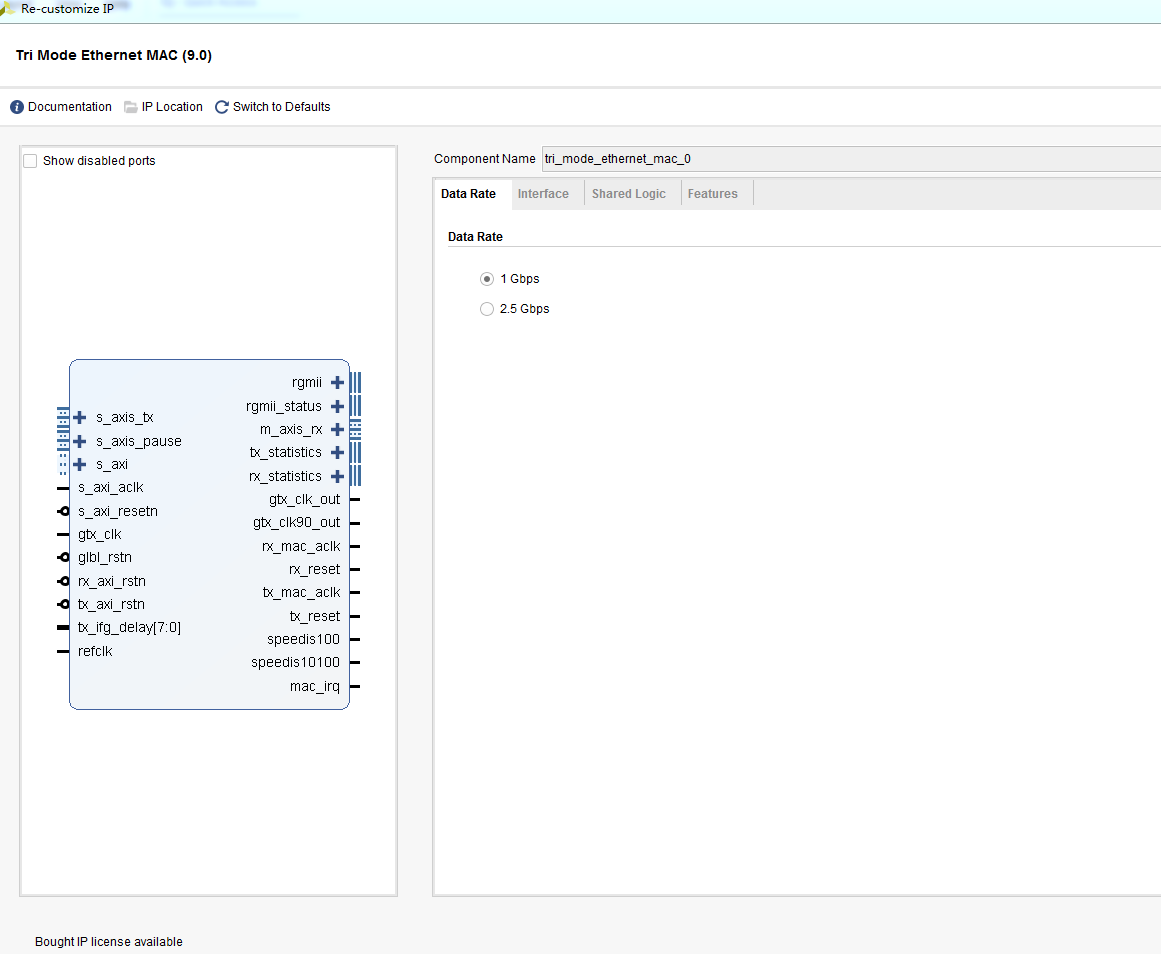Expand the s_axis_pause interface port
The image size is (1161, 954).
(x=80, y=441)
